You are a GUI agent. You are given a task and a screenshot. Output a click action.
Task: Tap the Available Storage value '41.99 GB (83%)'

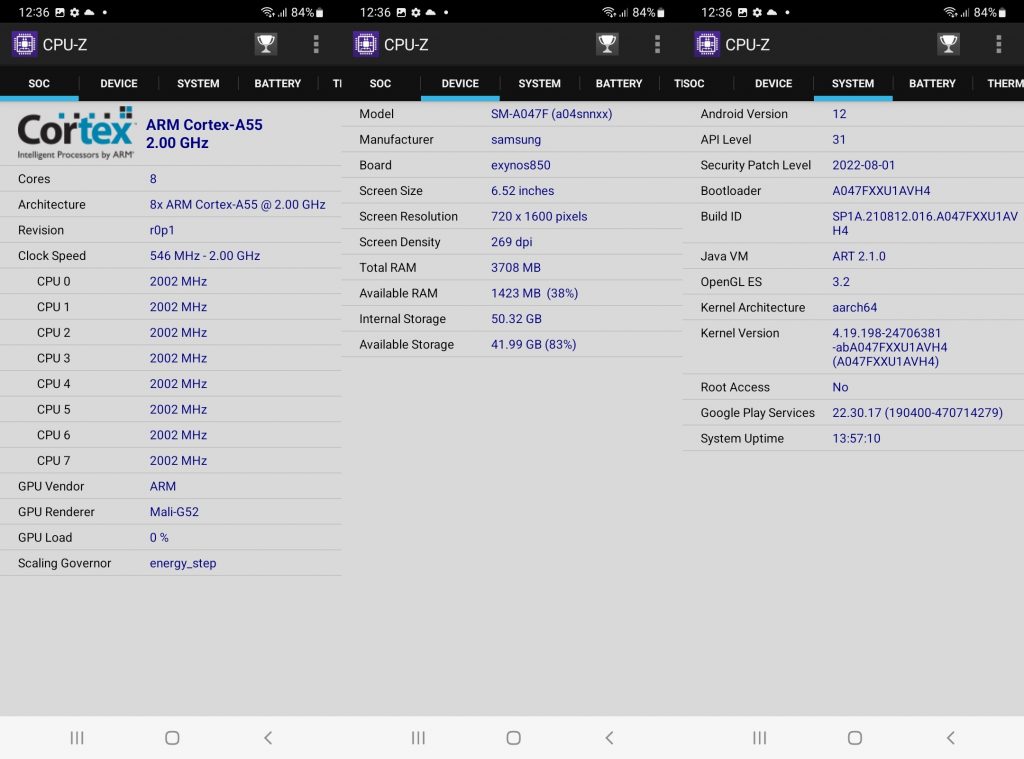[x=534, y=344]
